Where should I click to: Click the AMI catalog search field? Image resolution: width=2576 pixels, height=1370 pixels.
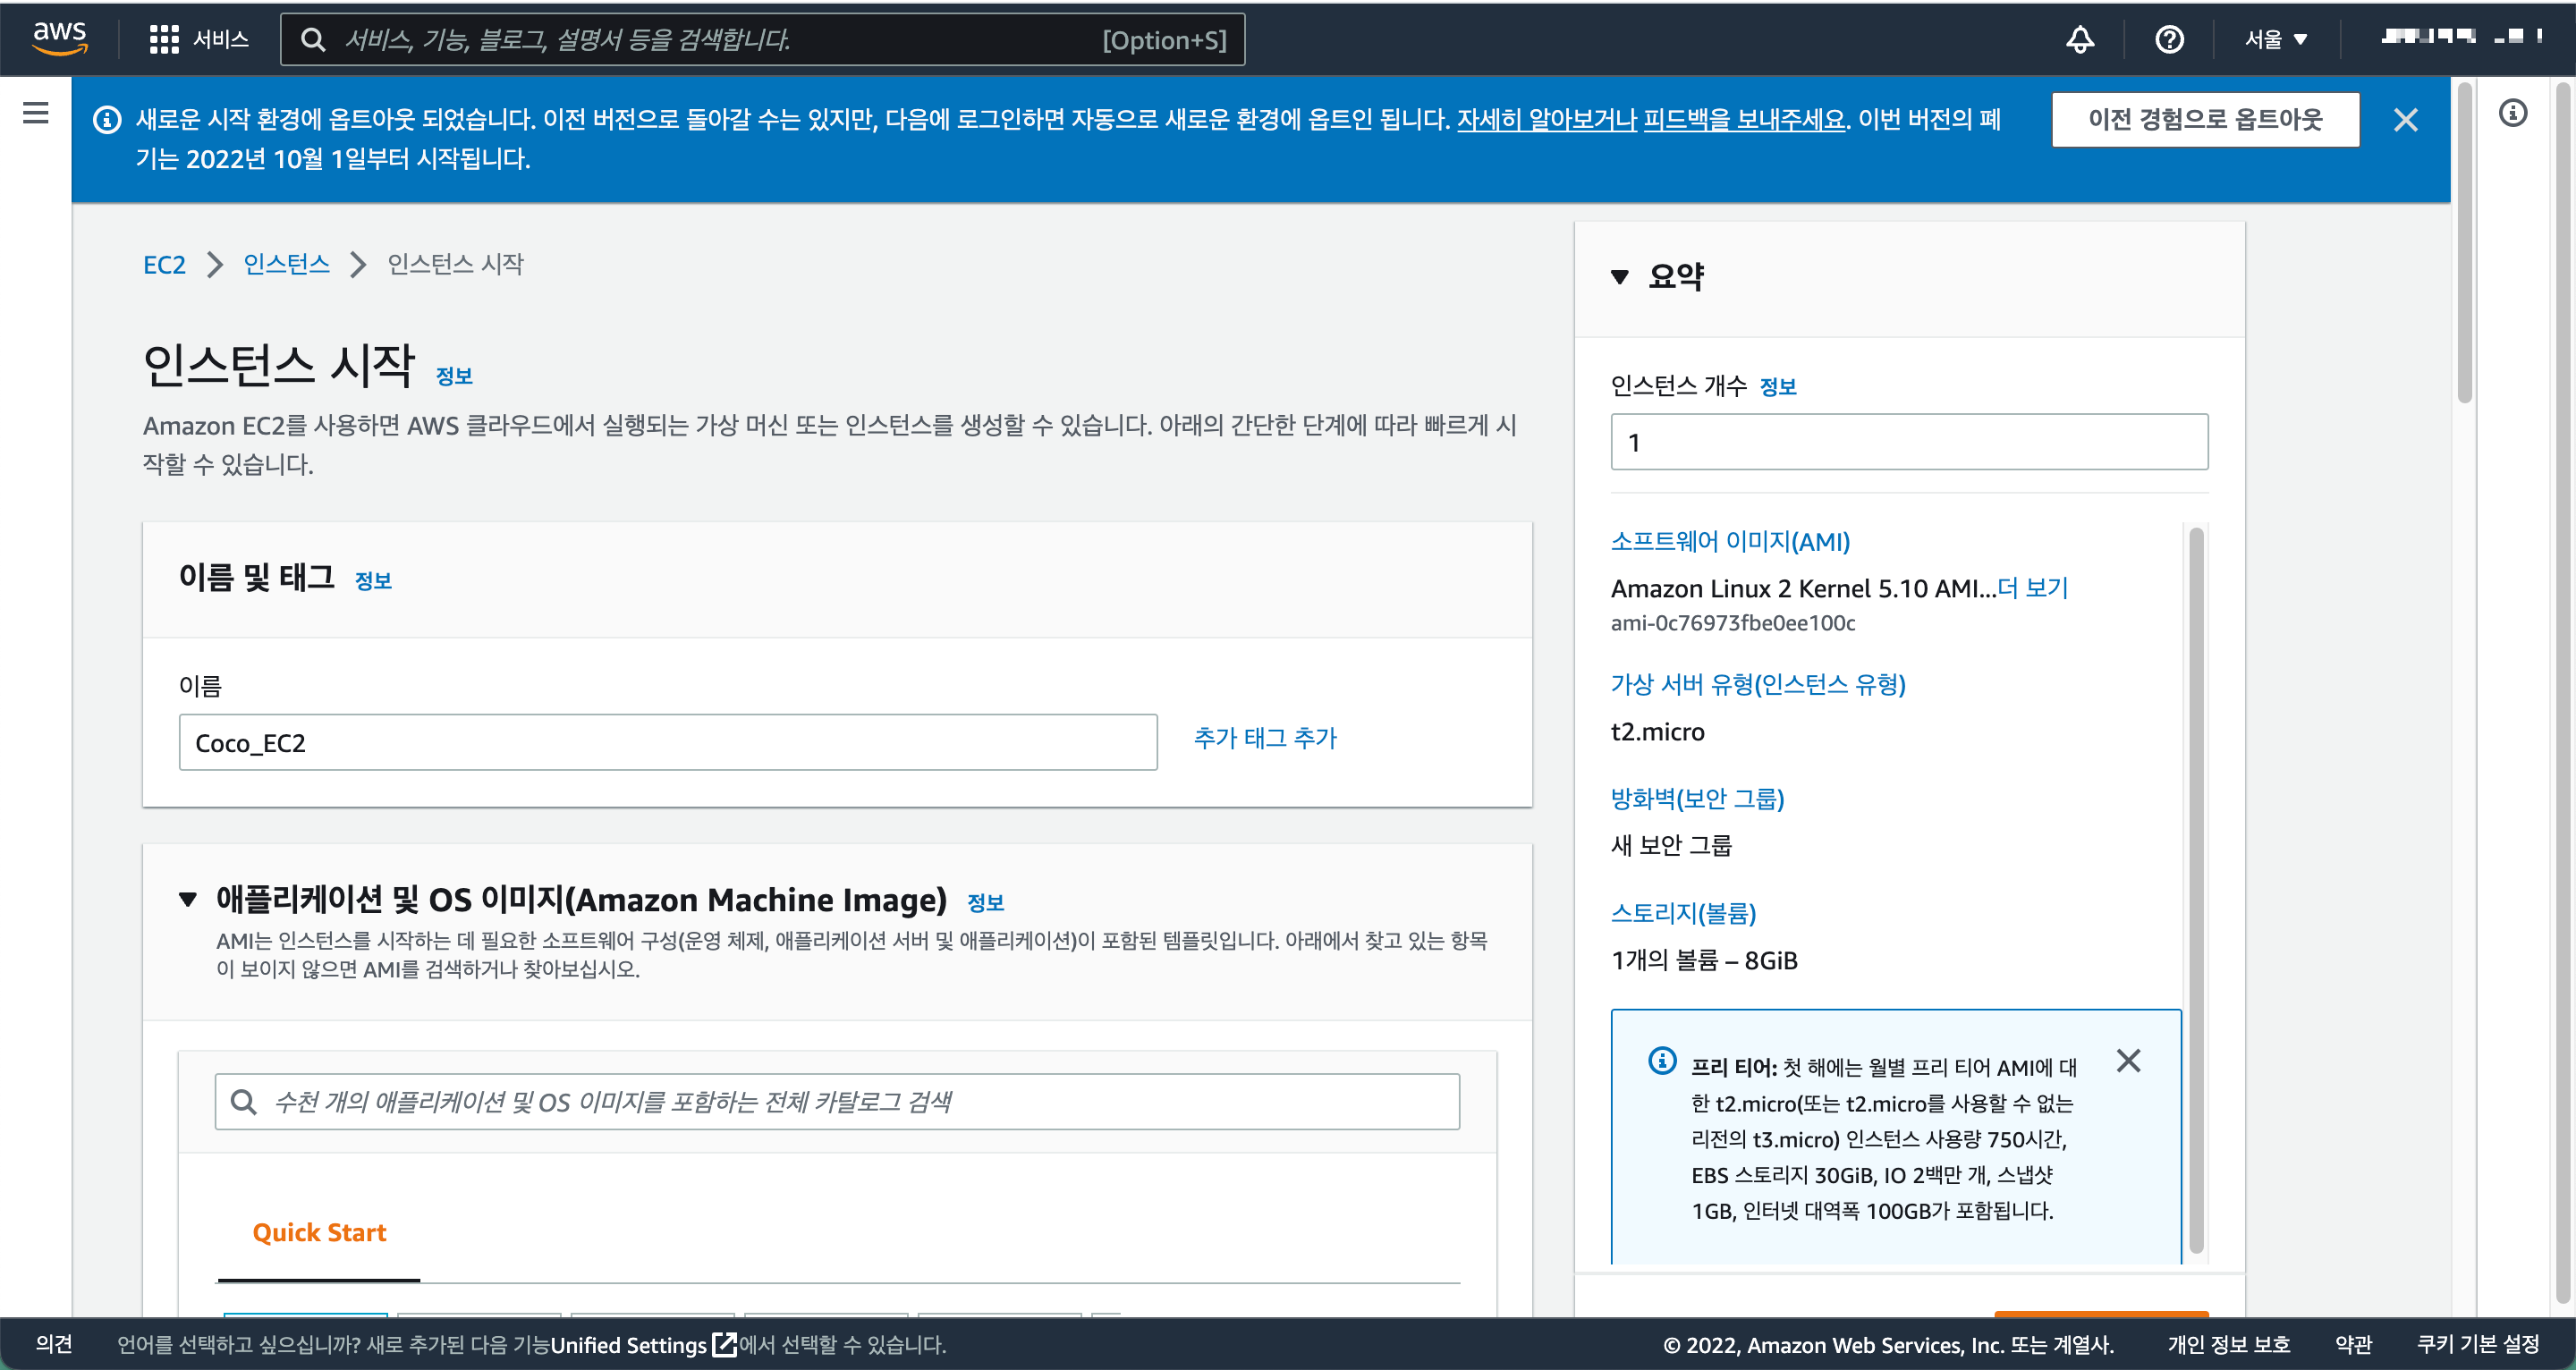click(837, 1101)
